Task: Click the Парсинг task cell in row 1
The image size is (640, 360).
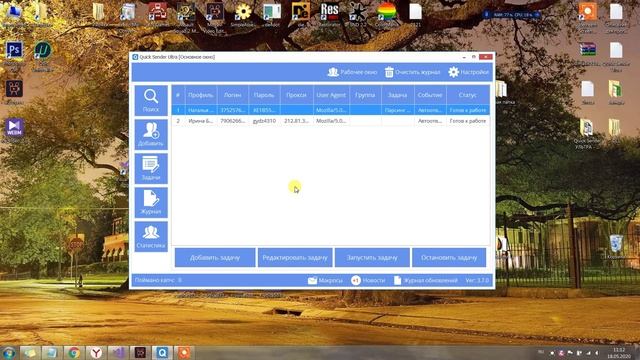Action: (398, 110)
